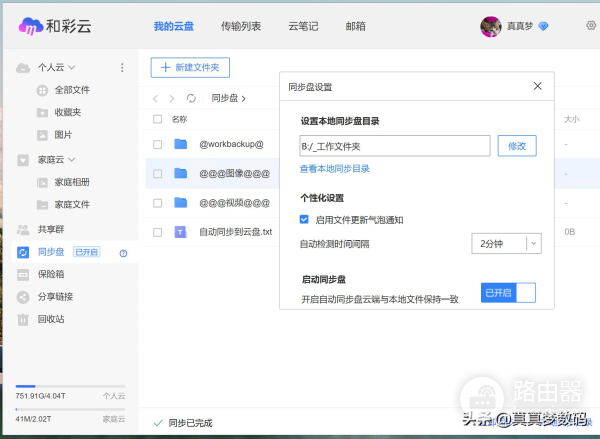Click the username 真真梦
This screenshot has width=600, height=439.
[x=520, y=26]
